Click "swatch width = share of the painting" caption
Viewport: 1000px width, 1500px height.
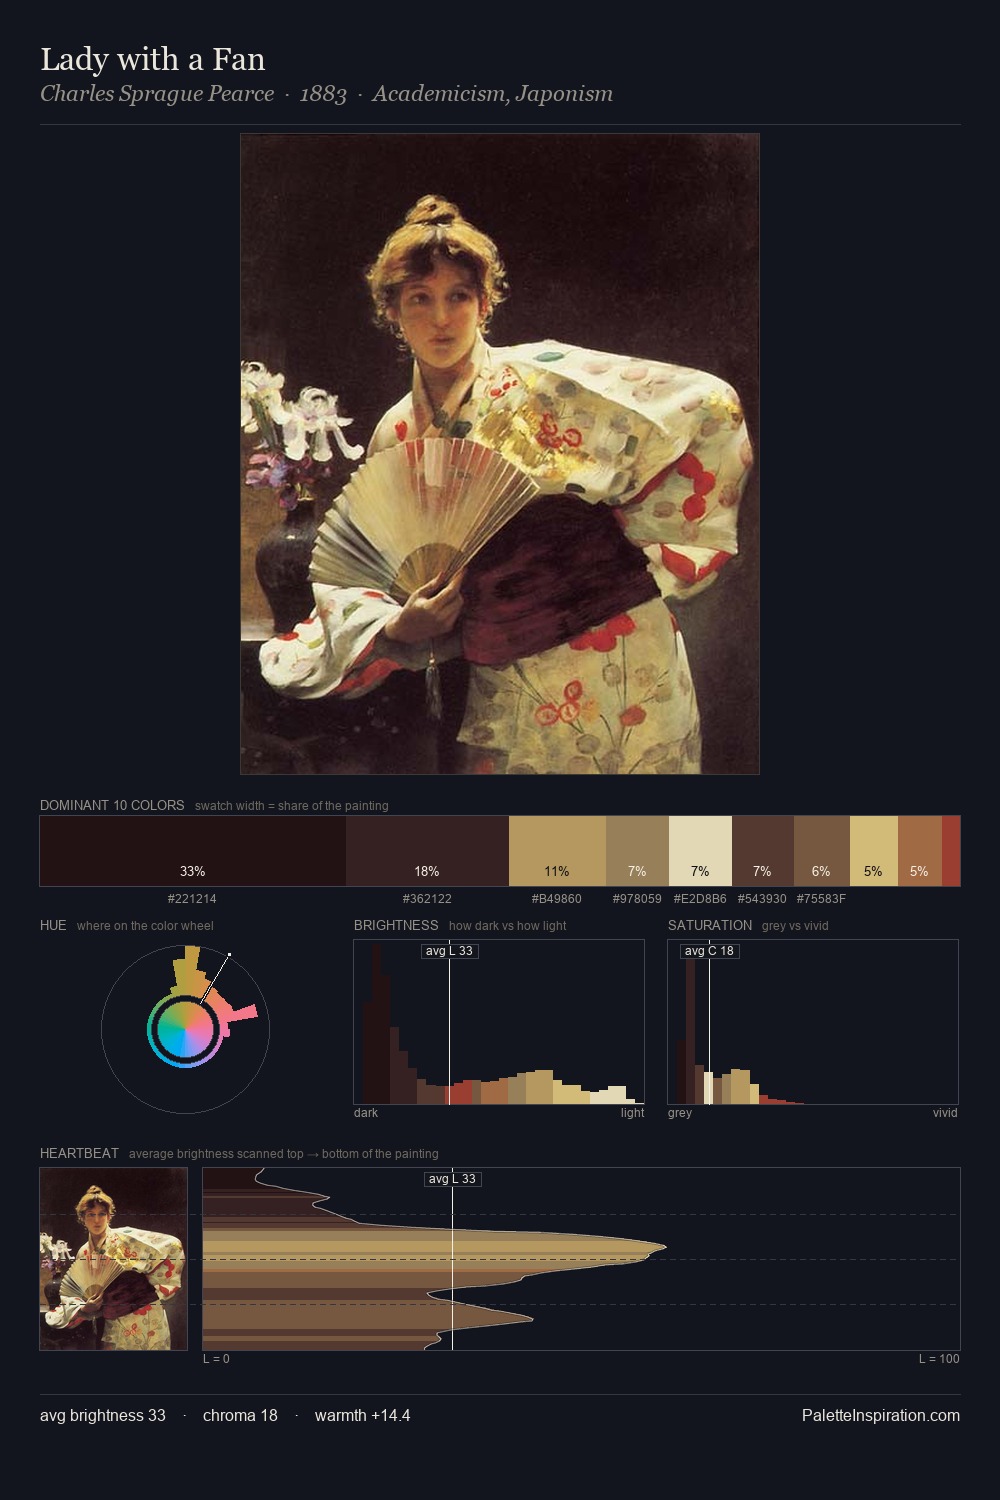point(292,806)
